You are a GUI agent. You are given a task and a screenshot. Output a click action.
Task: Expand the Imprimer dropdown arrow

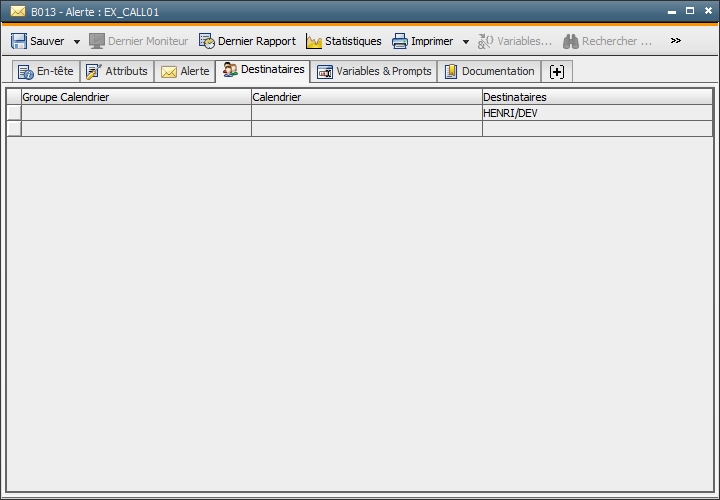coord(466,41)
